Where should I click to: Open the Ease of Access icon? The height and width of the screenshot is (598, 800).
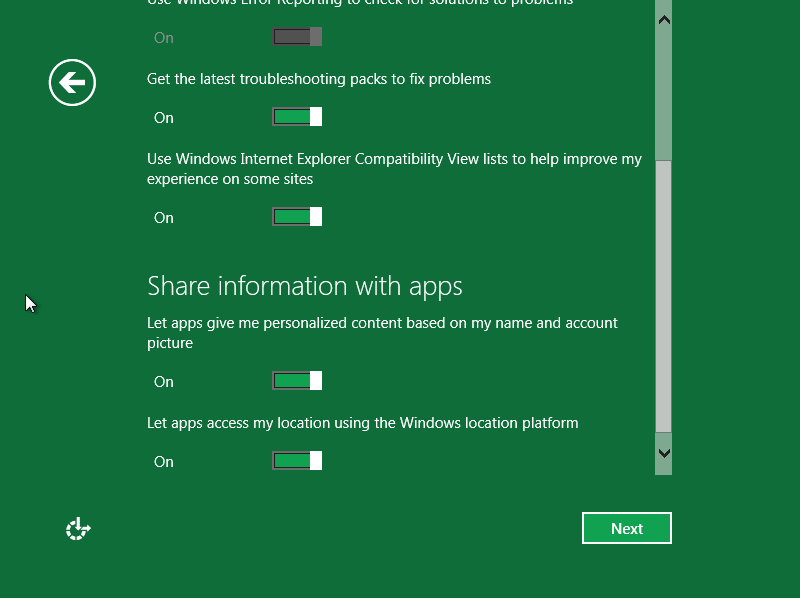(78, 529)
